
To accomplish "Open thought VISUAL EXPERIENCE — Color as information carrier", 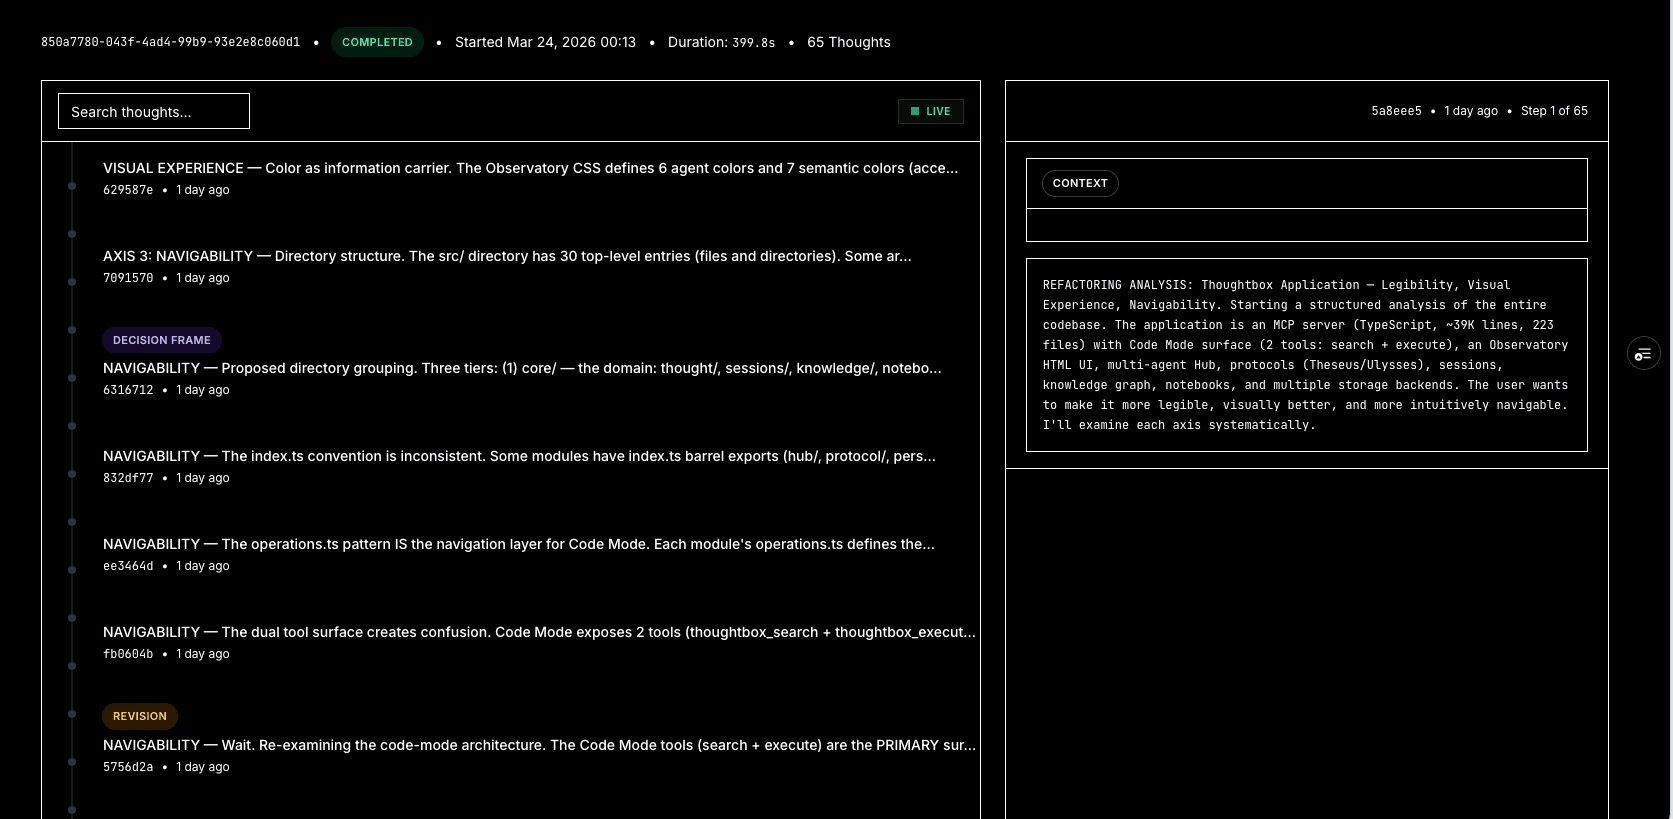I will (530, 168).
